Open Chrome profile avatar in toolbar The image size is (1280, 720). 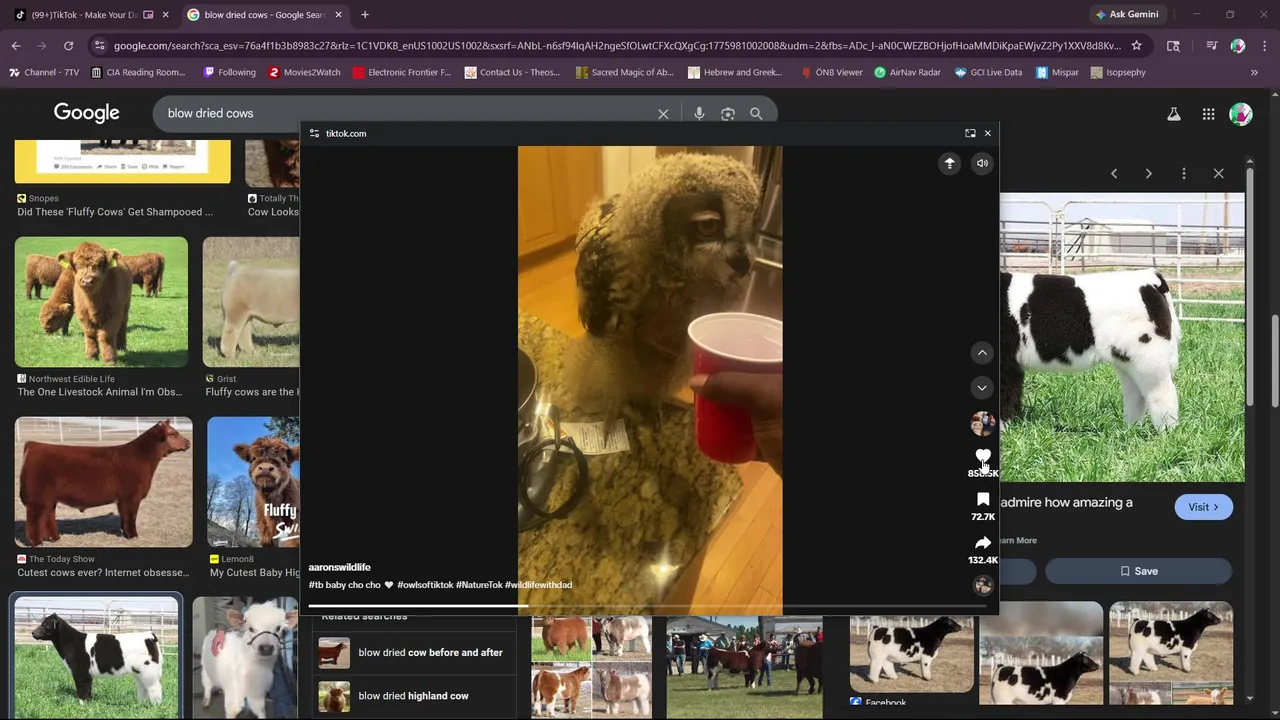pyautogui.click(x=1238, y=46)
